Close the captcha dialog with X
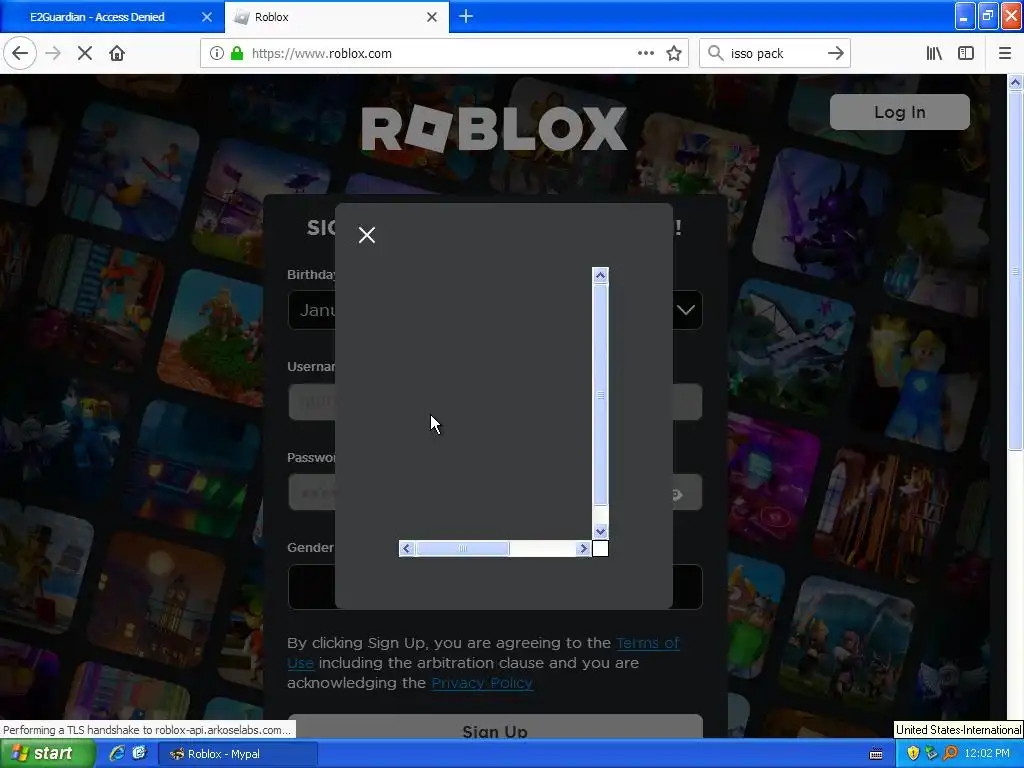The height and width of the screenshot is (768, 1024). (367, 235)
